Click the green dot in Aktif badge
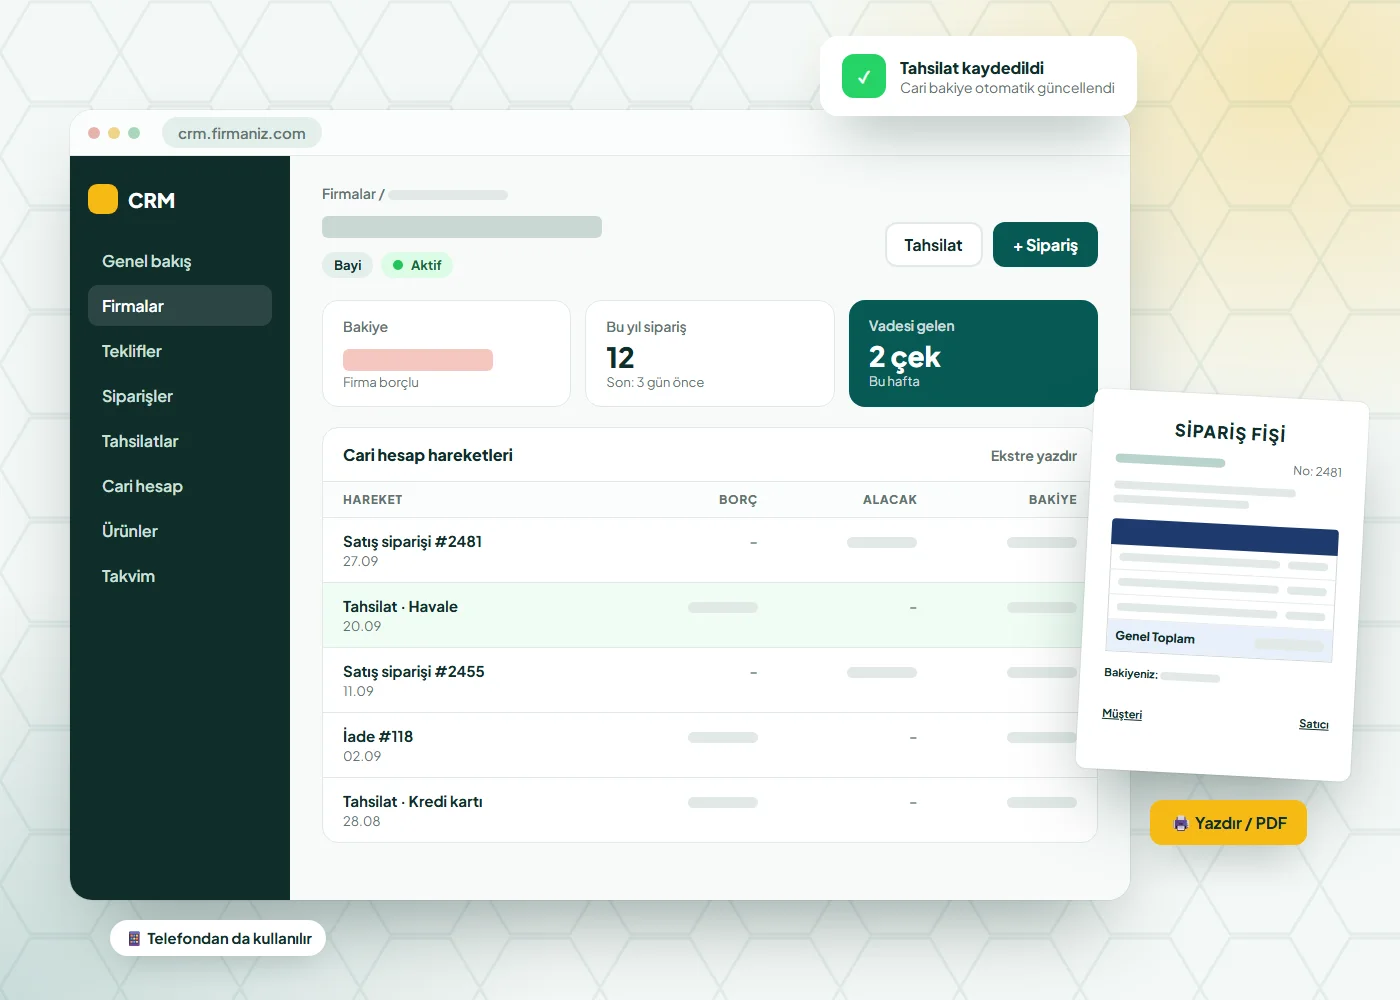 point(398,265)
